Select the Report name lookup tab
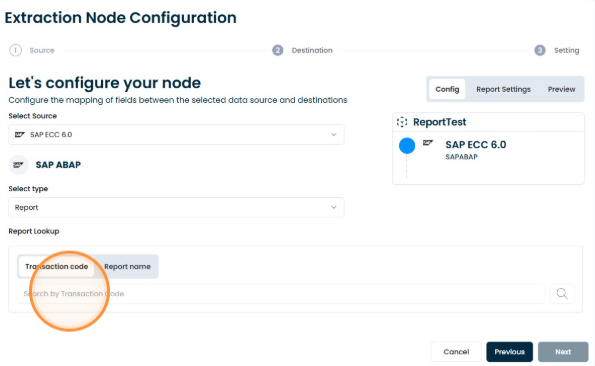Image resolution: width=595 pixels, height=366 pixels. [x=127, y=267]
